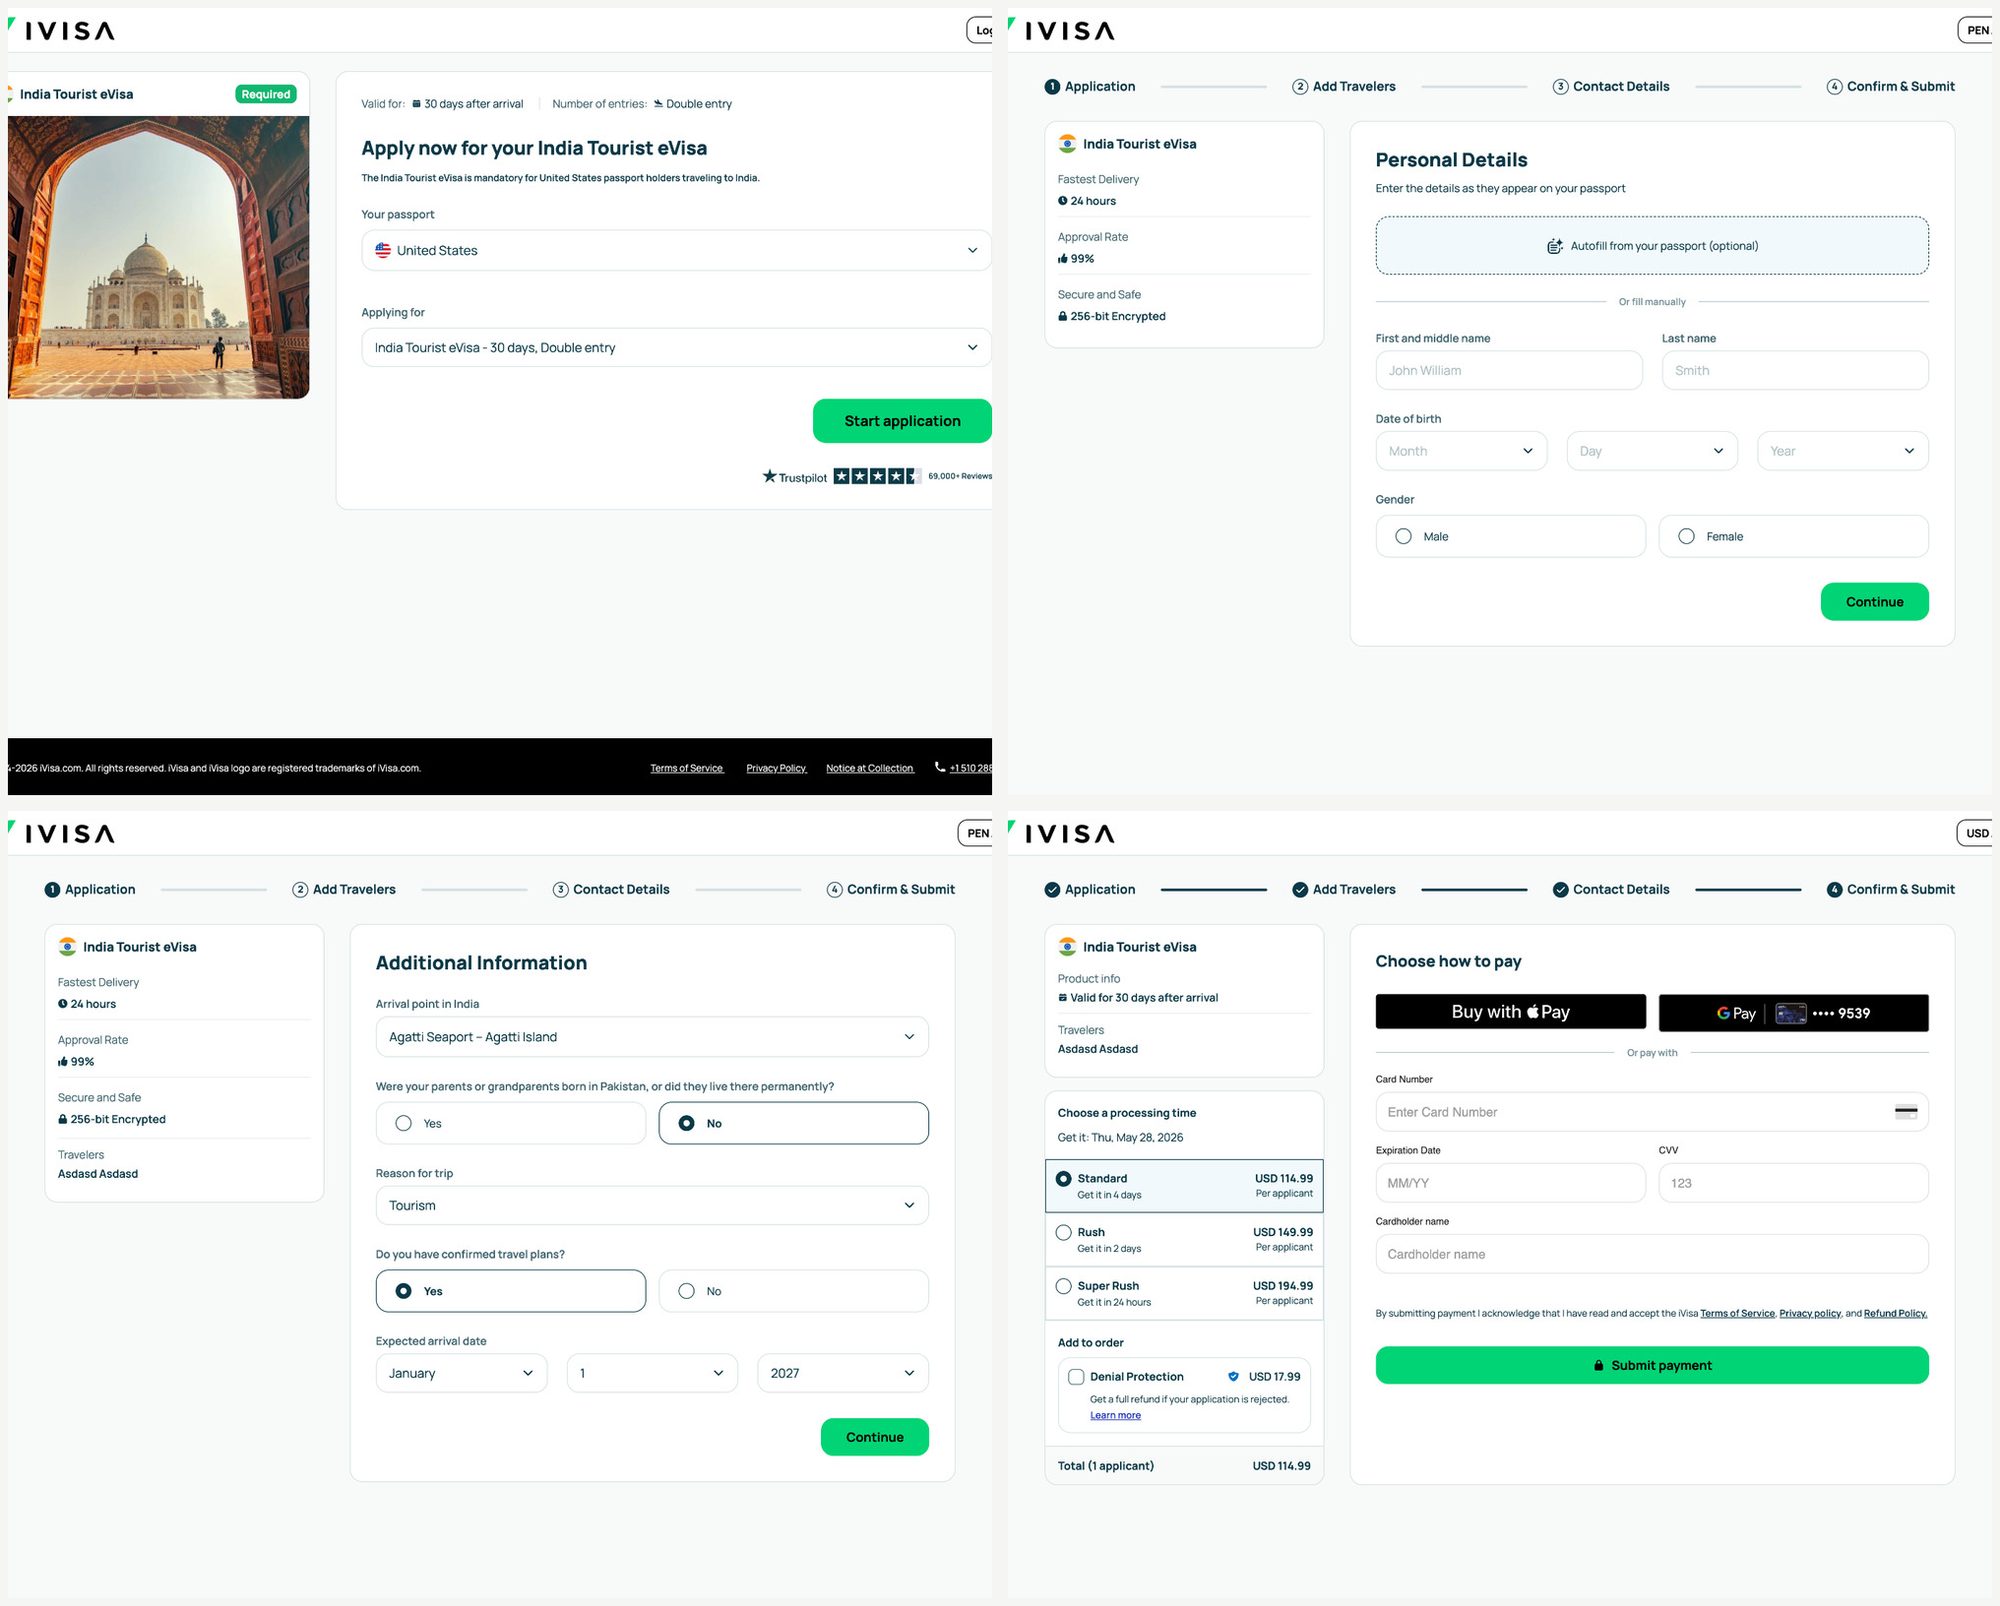This screenshot has width=2000, height=1606.
Task: Open the 2027 arrival year dropdown
Action: [x=843, y=1373]
